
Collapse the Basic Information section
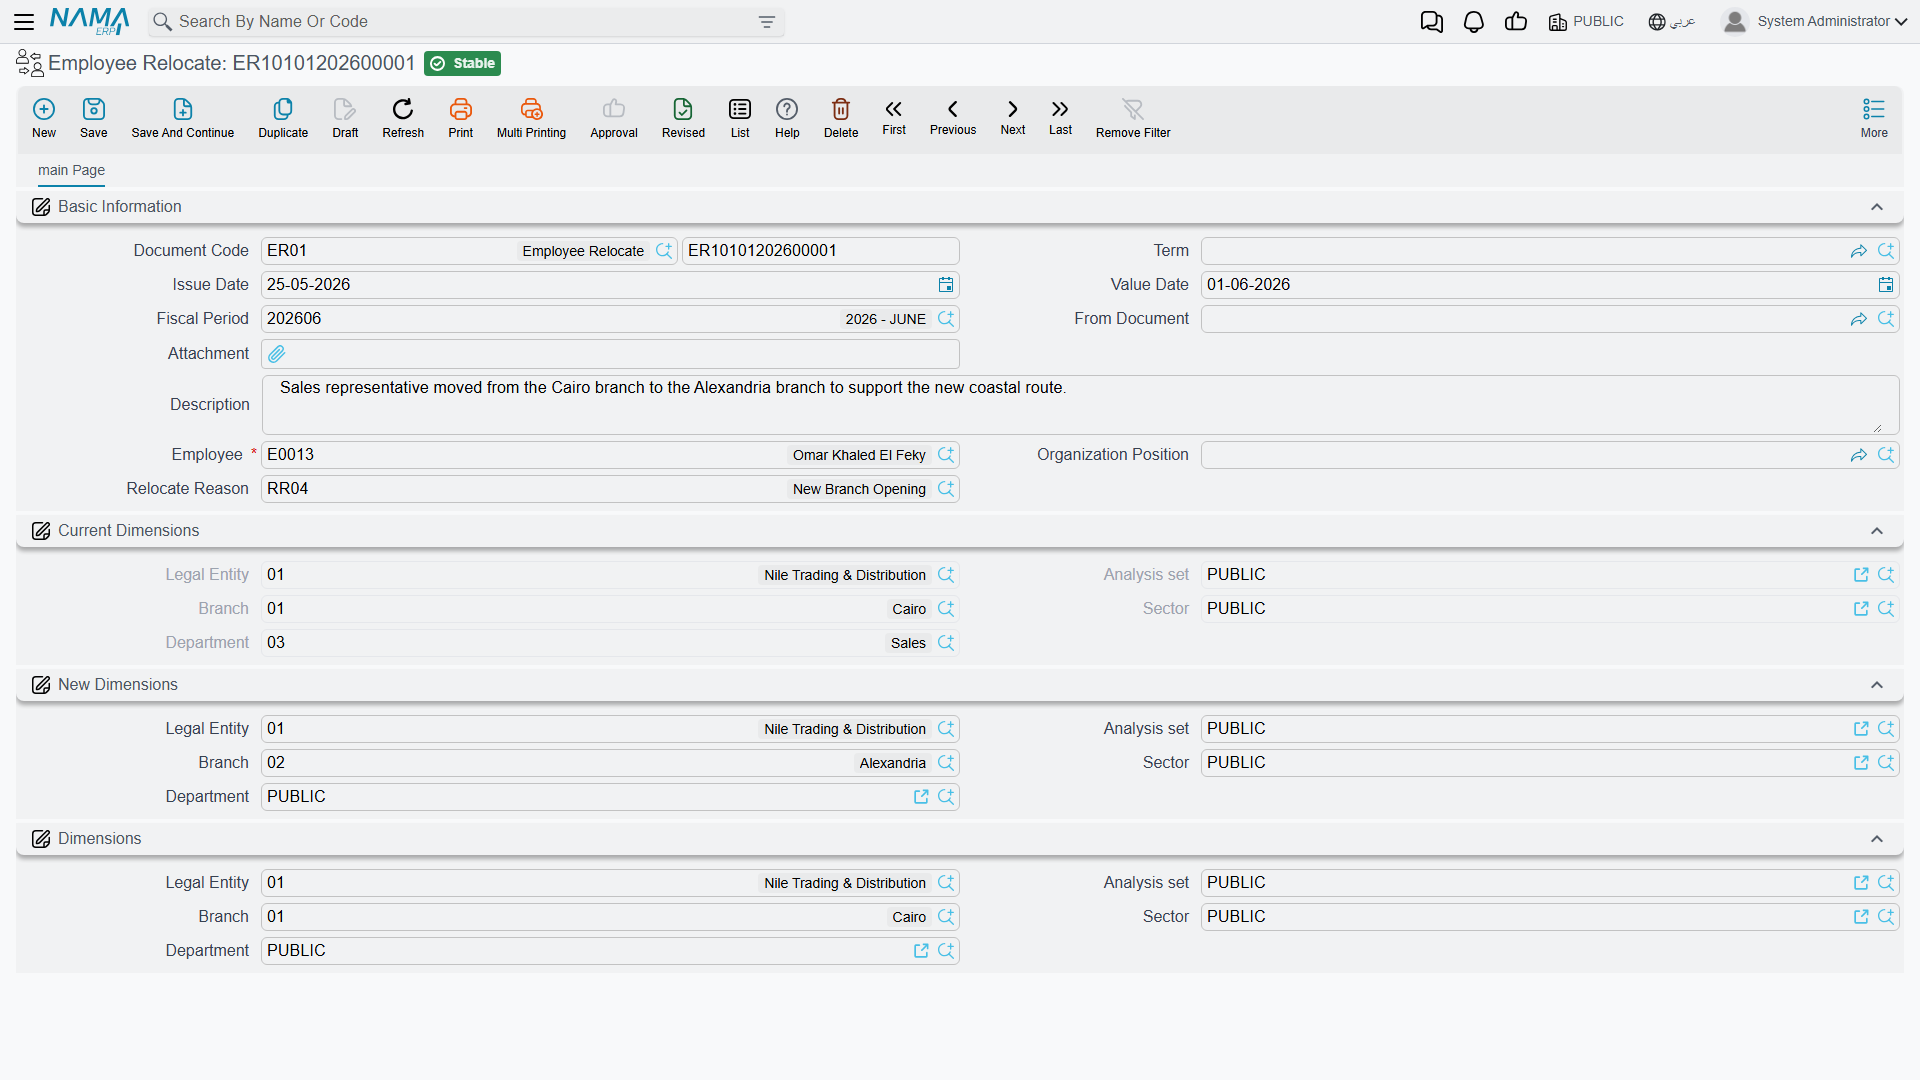1877,207
